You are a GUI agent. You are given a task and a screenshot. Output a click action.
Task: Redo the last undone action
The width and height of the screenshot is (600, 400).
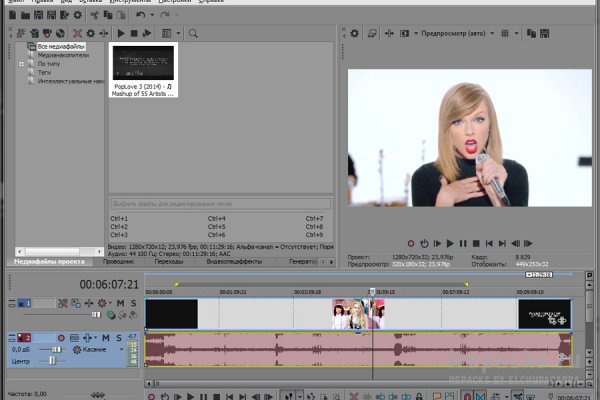coord(165,15)
